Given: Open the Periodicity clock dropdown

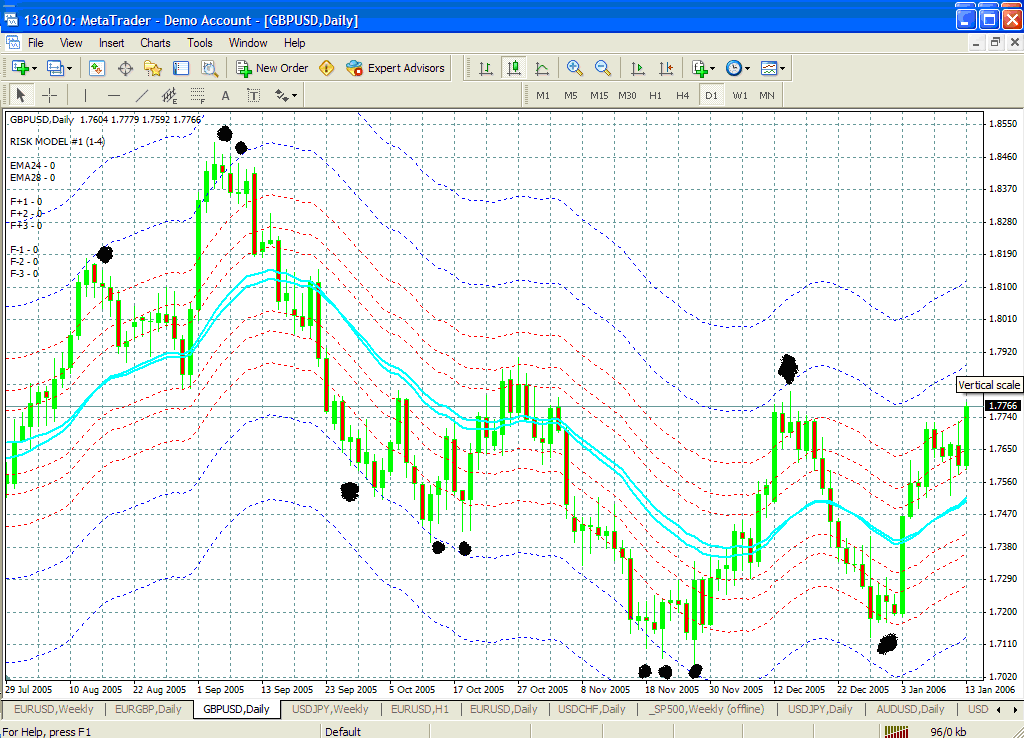Looking at the screenshot, I should (738, 68).
